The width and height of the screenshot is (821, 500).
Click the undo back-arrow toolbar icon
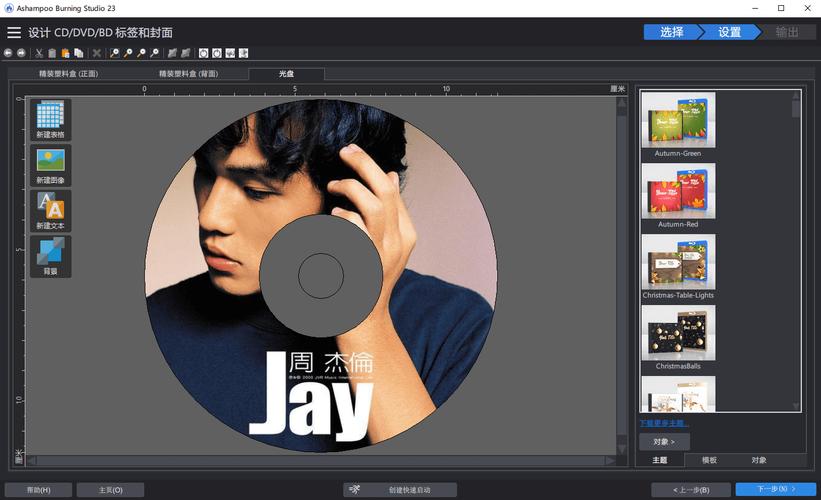8,53
